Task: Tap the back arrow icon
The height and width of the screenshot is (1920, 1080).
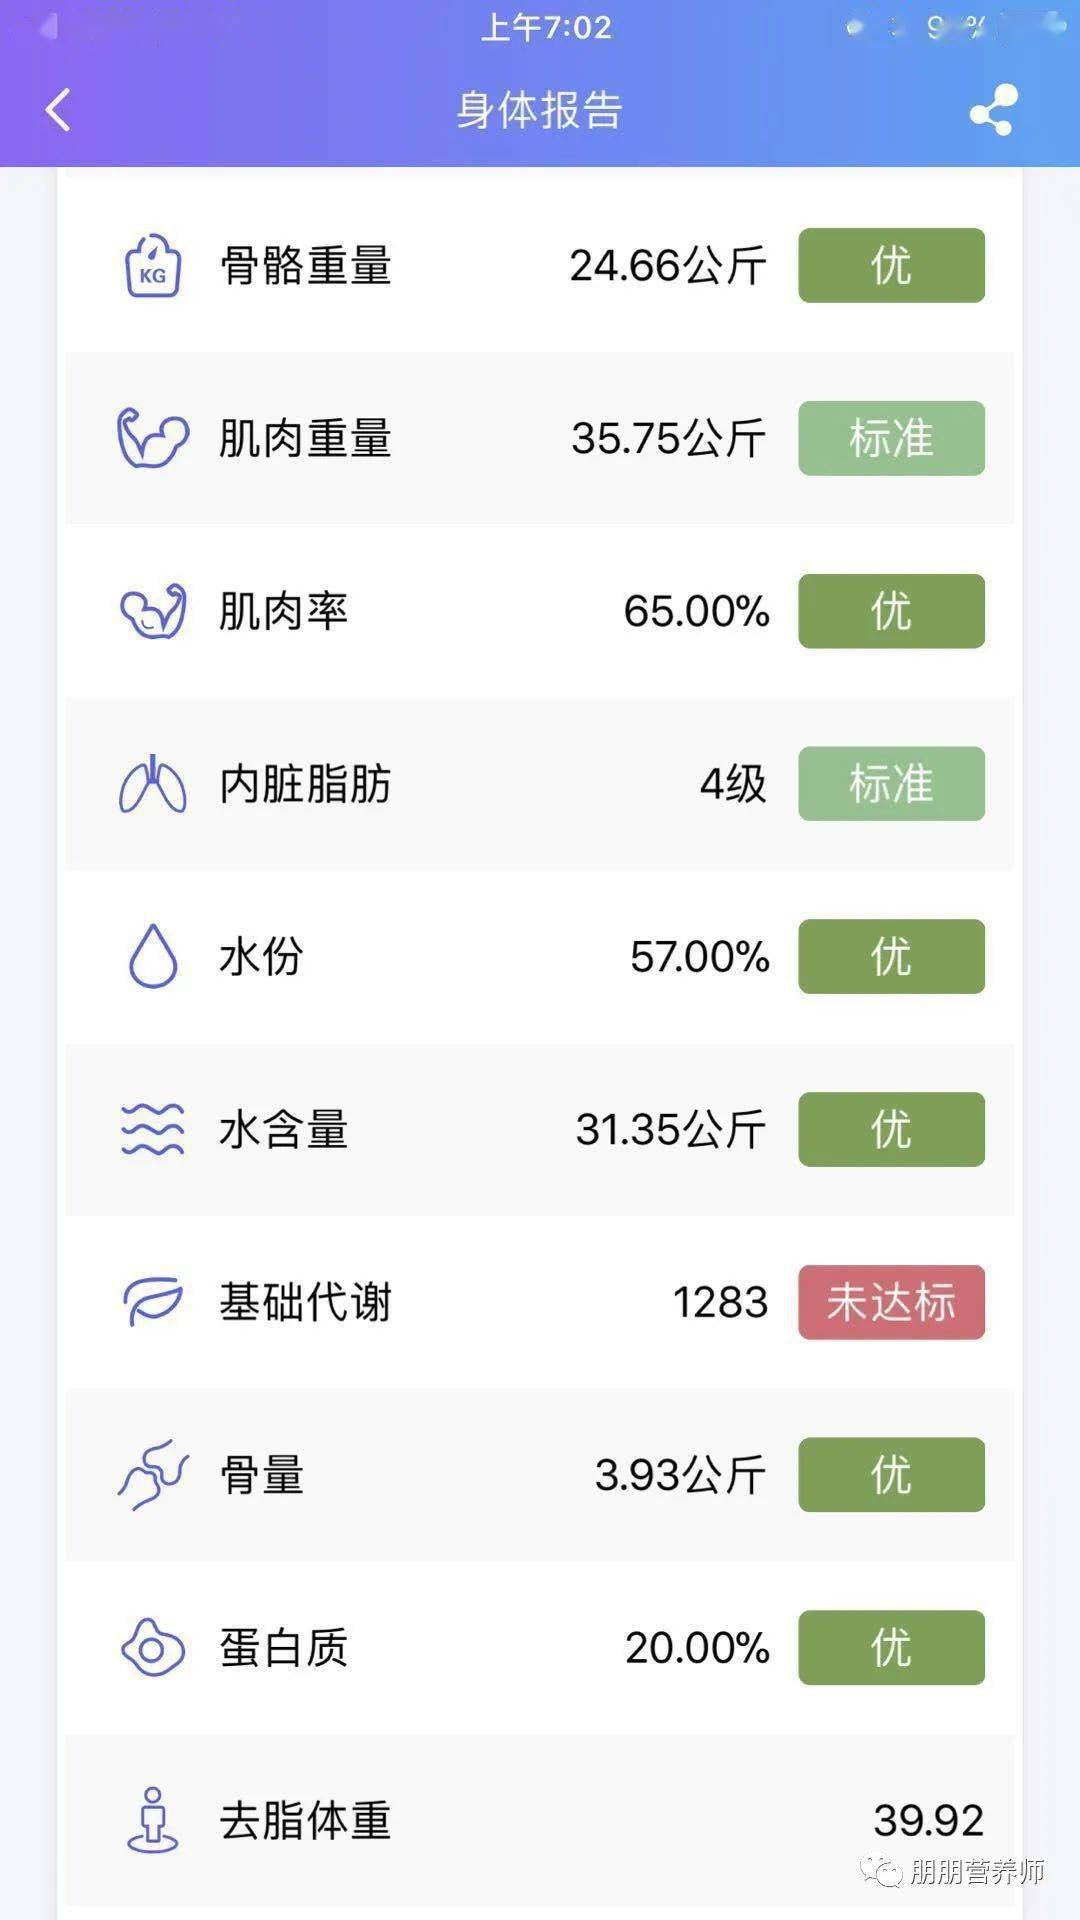Action: tap(59, 110)
